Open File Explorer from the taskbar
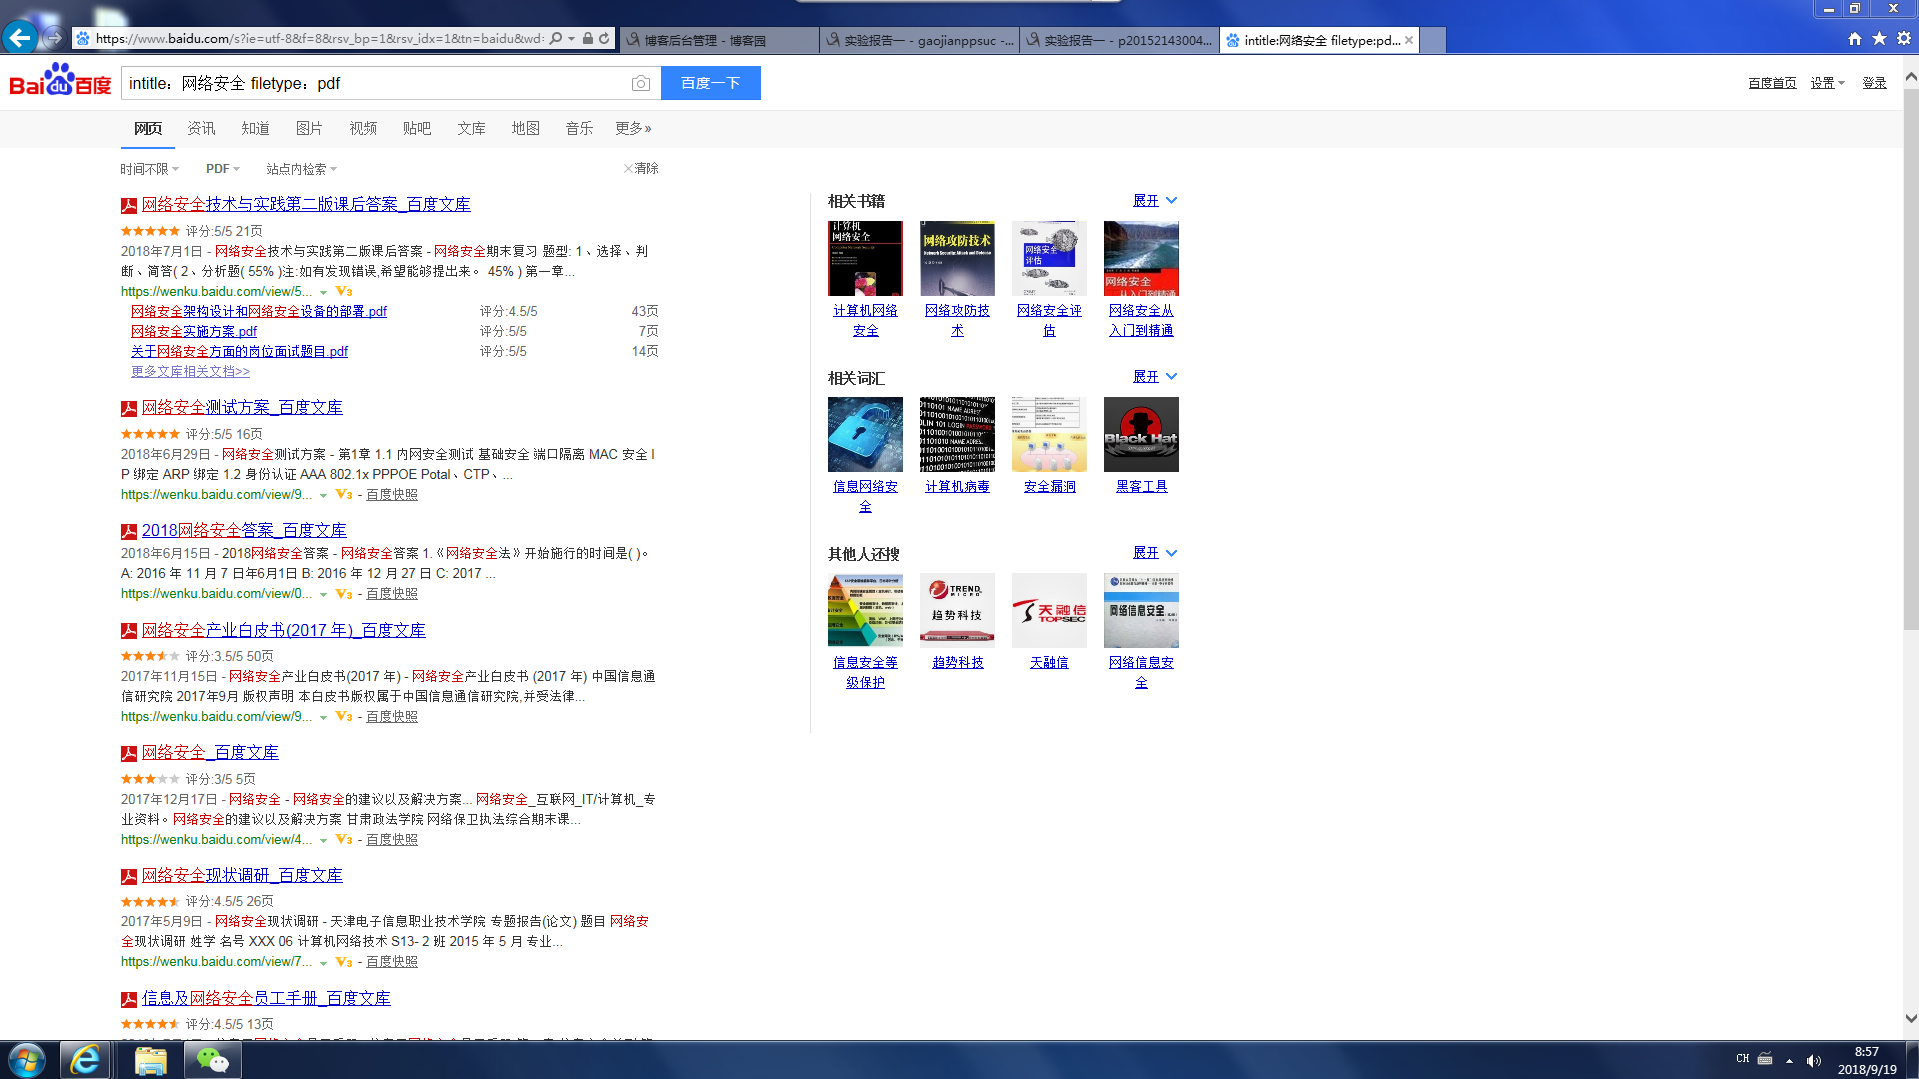Image resolution: width=1919 pixels, height=1079 pixels. tap(150, 1060)
